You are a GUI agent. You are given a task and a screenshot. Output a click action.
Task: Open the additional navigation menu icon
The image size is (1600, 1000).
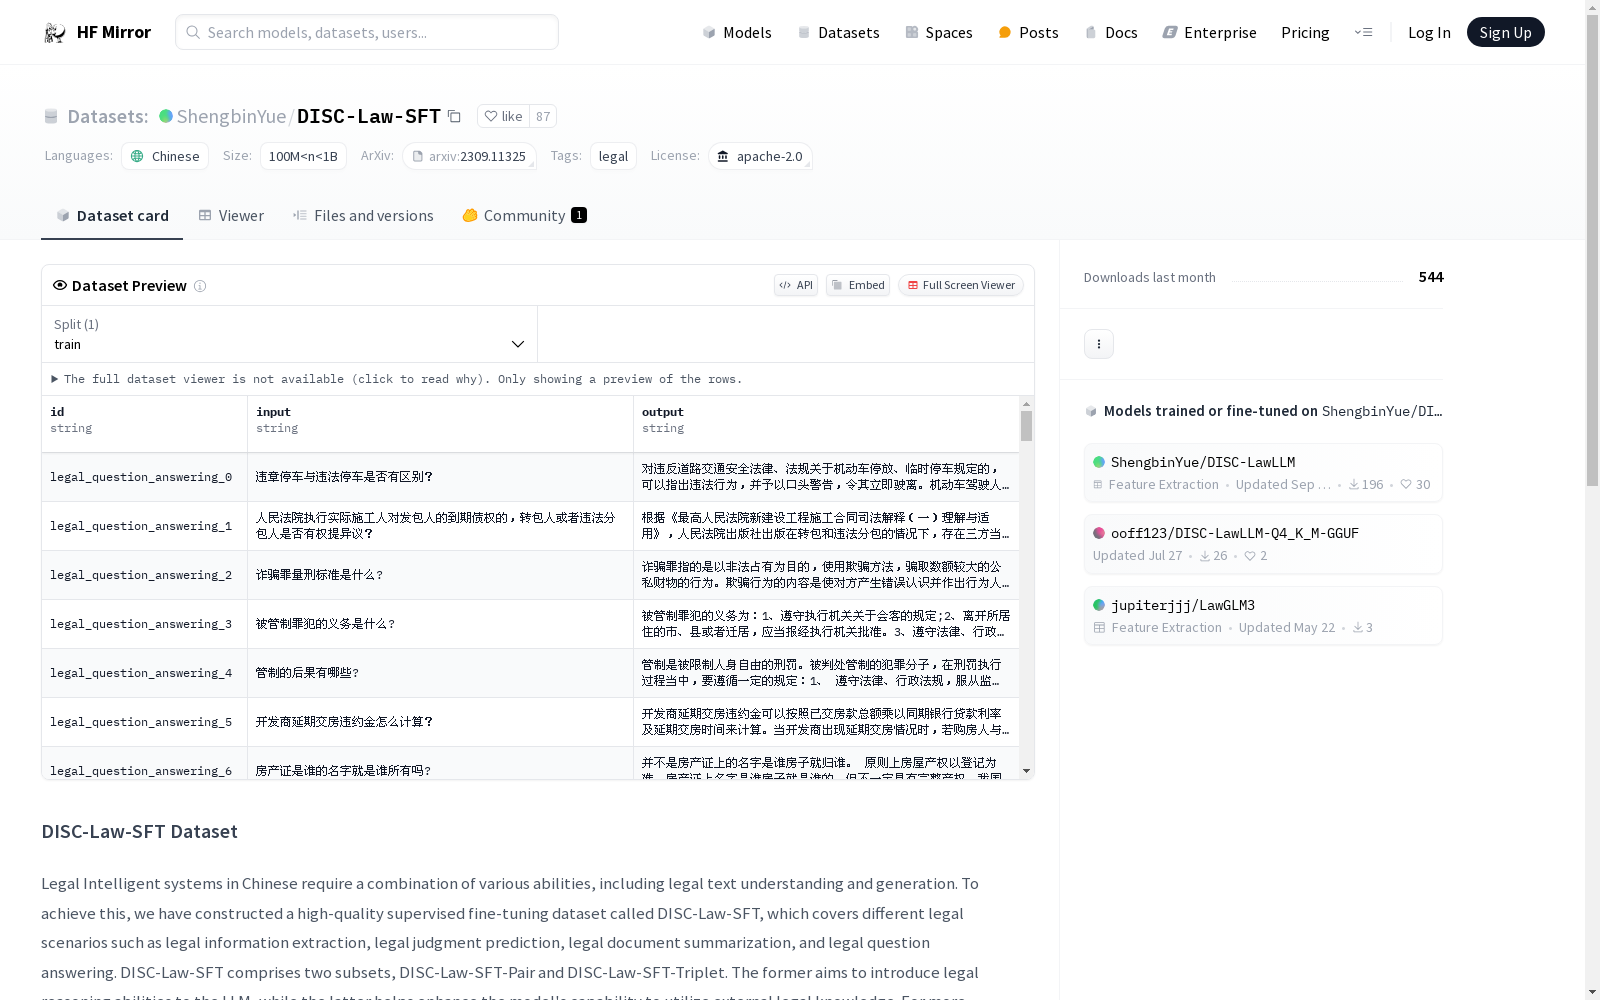1363,32
